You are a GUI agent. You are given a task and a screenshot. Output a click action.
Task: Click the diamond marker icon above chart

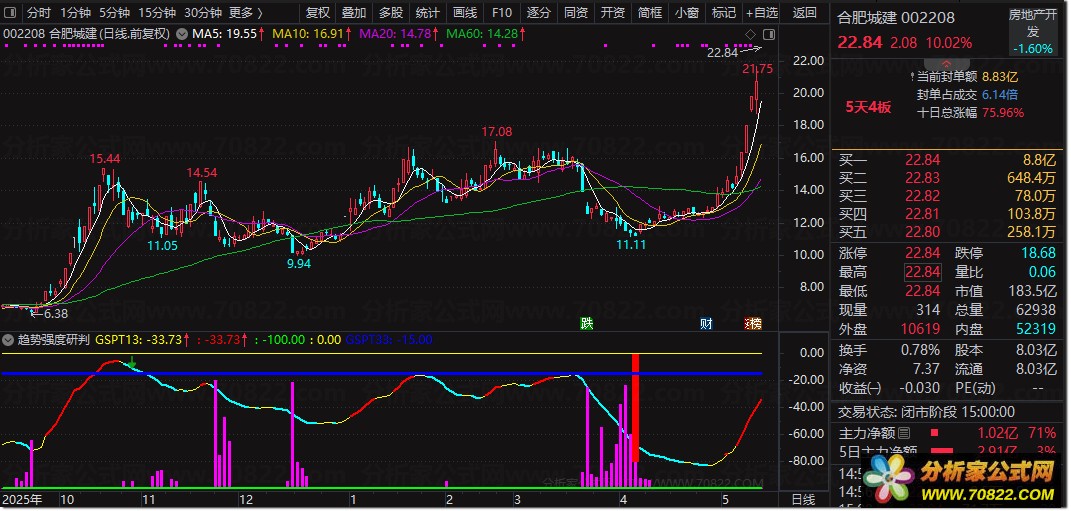(x=751, y=33)
